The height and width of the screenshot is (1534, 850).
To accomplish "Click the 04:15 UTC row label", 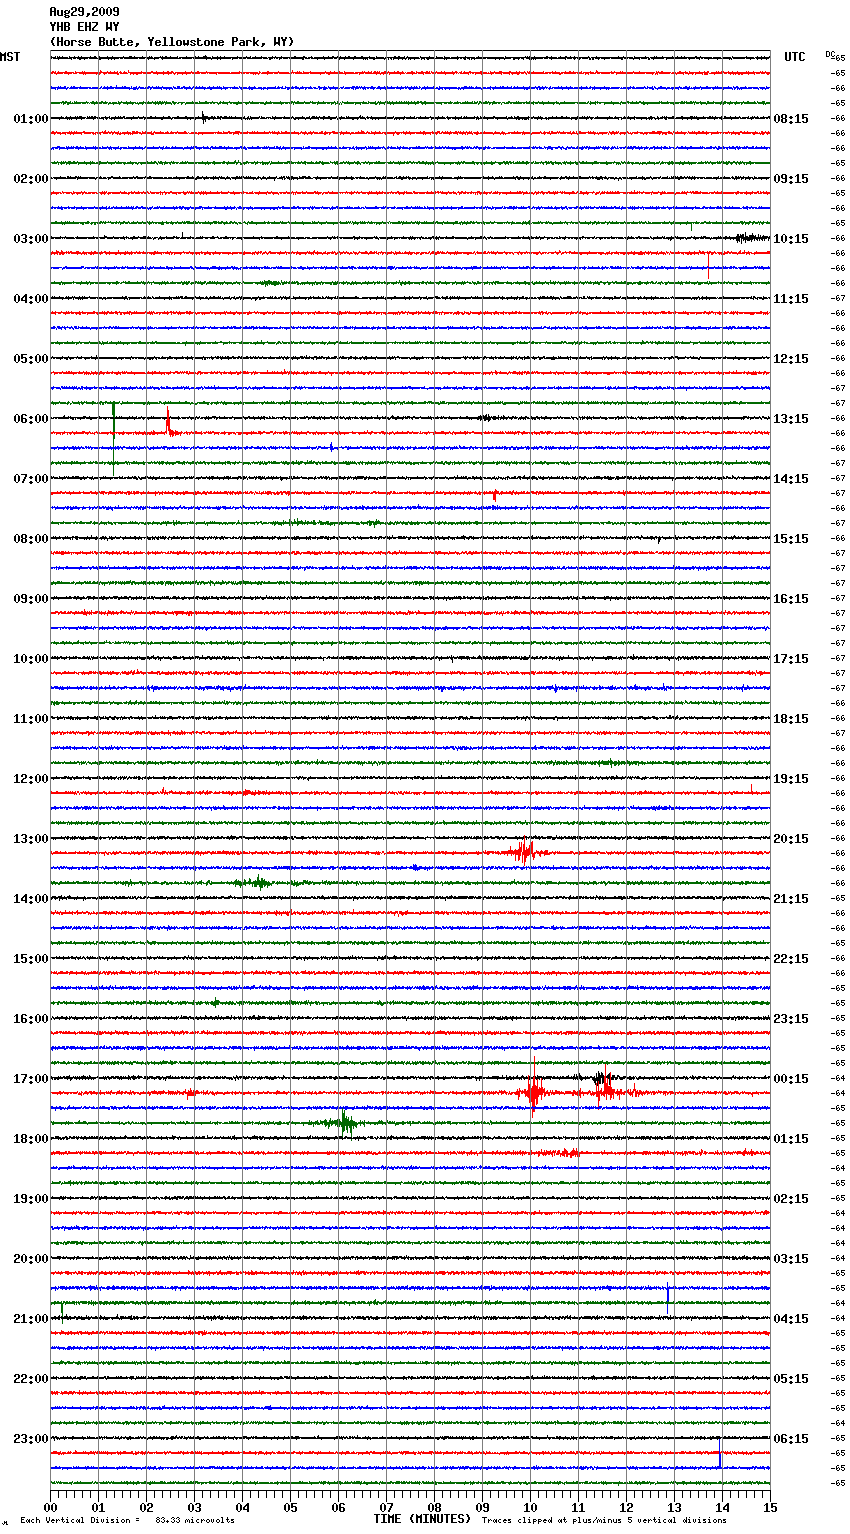I will tap(791, 1319).
